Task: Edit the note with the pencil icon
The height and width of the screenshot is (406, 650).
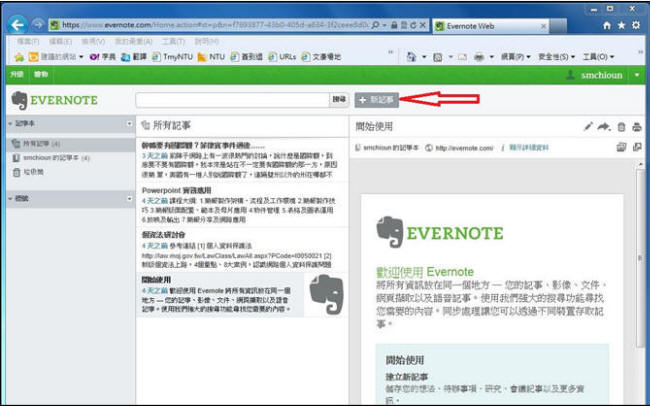Action: pyautogui.click(x=588, y=127)
